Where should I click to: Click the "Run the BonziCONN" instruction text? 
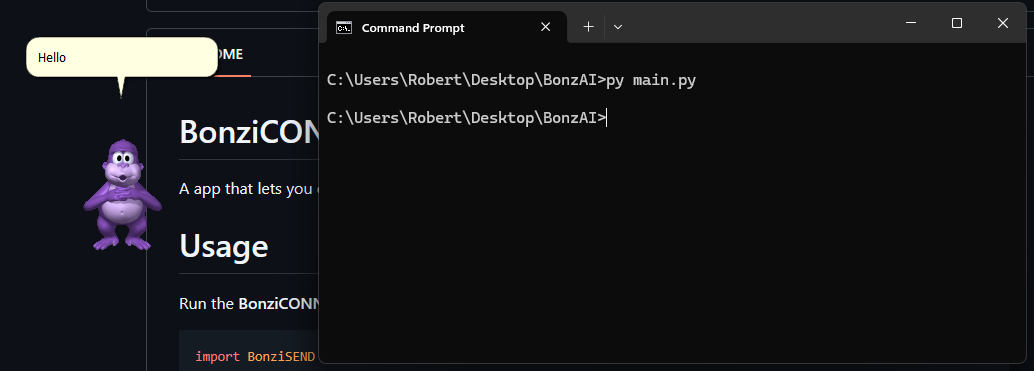249,304
